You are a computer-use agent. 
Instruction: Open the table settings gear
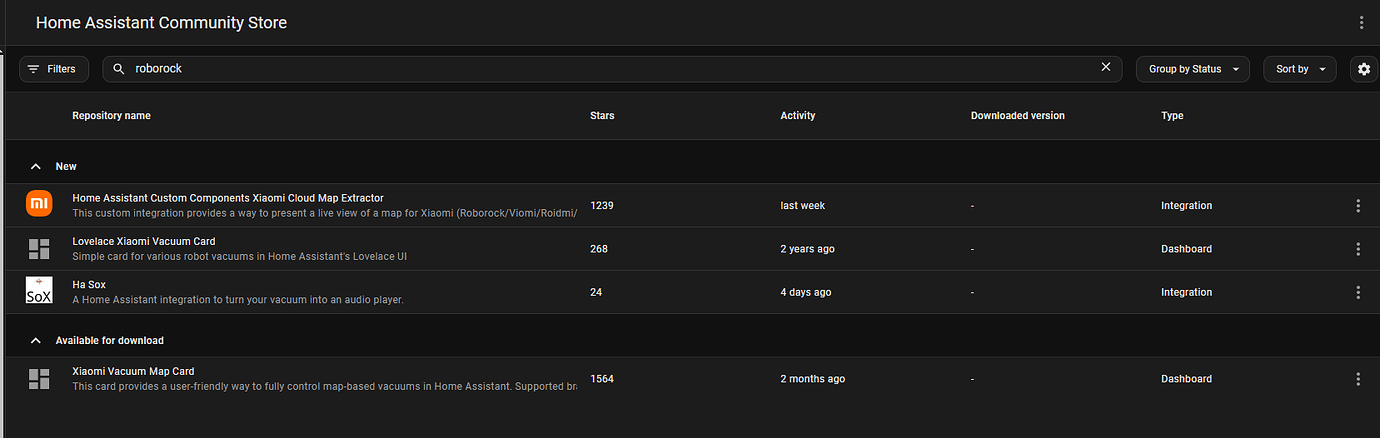(1364, 69)
